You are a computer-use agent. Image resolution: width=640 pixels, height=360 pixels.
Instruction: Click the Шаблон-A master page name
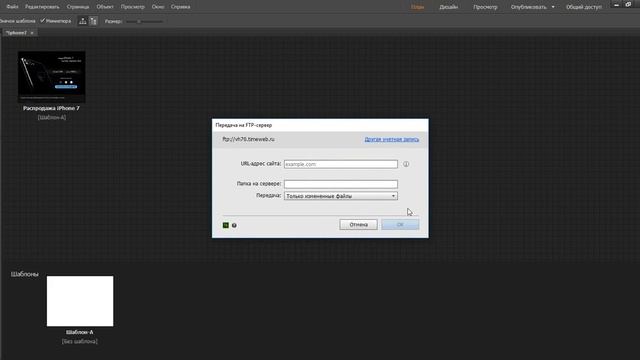click(80, 332)
